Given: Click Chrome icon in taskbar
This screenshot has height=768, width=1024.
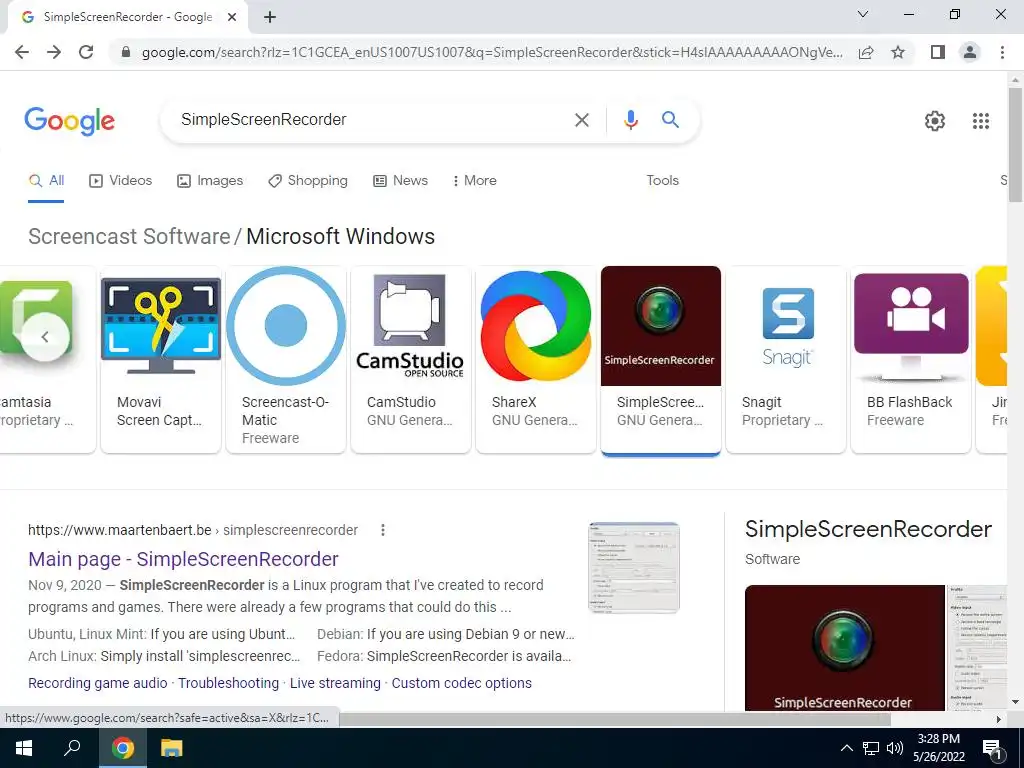Looking at the screenshot, I should pyautogui.click(x=122, y=748).
